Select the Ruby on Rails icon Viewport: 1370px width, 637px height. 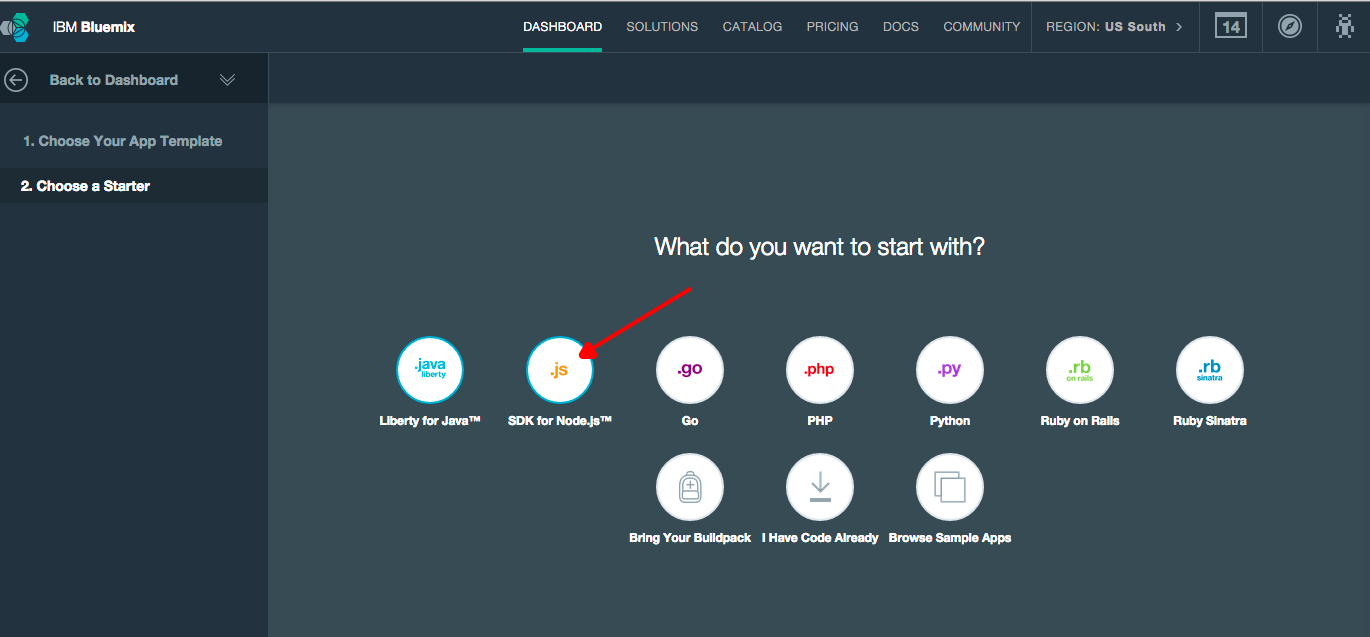pyautogui.click(x=1080, y=370)
